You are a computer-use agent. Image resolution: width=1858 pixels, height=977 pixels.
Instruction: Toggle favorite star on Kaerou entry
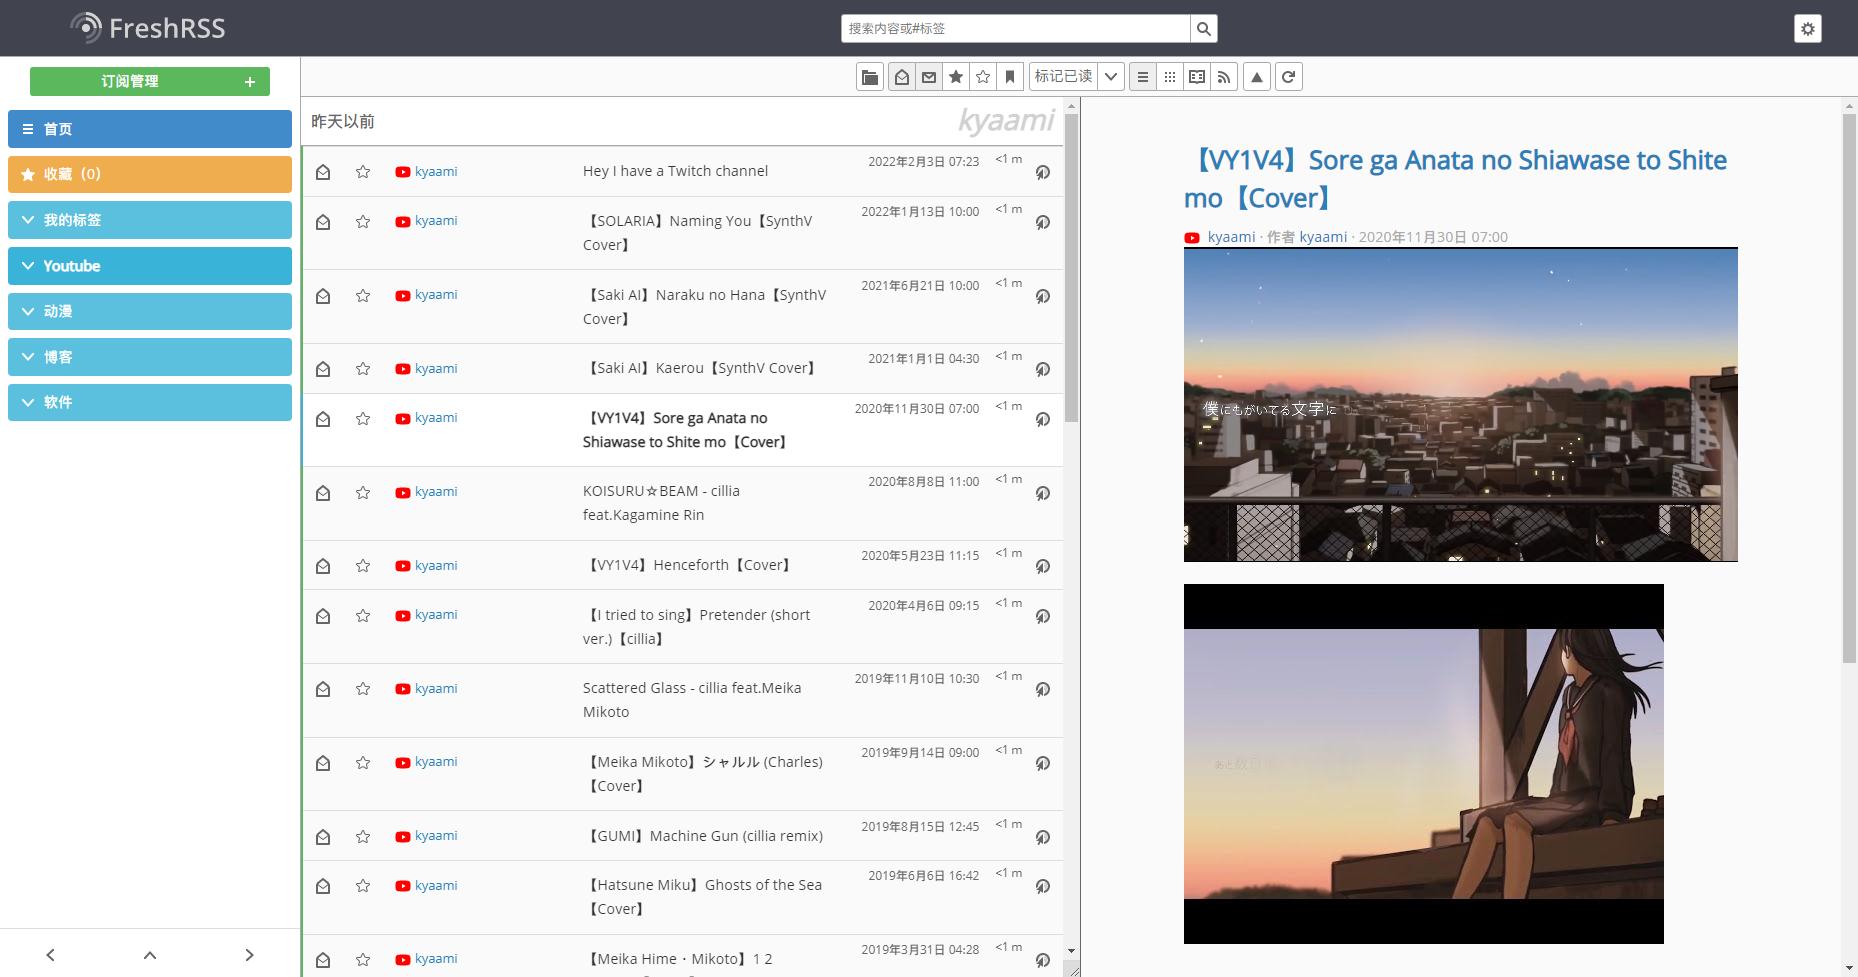[363, 369]
